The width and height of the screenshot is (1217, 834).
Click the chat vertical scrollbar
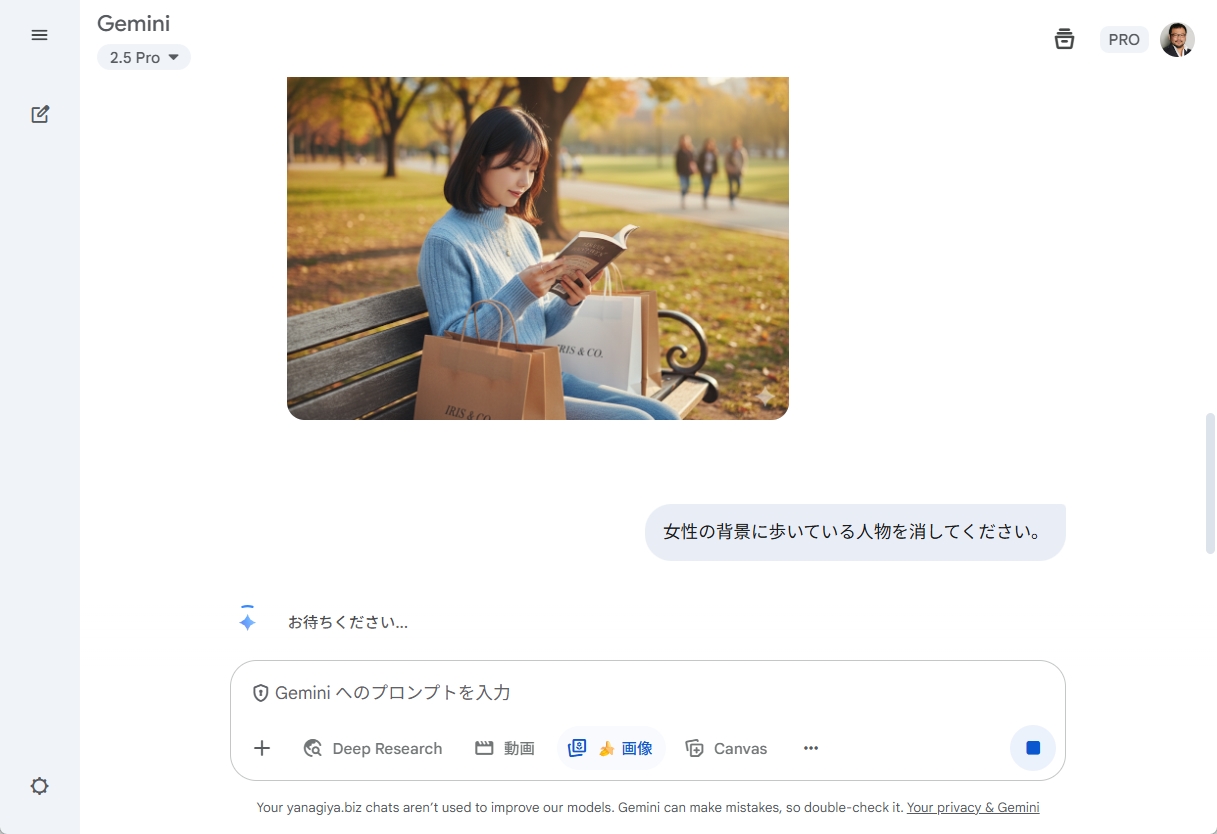click(1210, 483)
